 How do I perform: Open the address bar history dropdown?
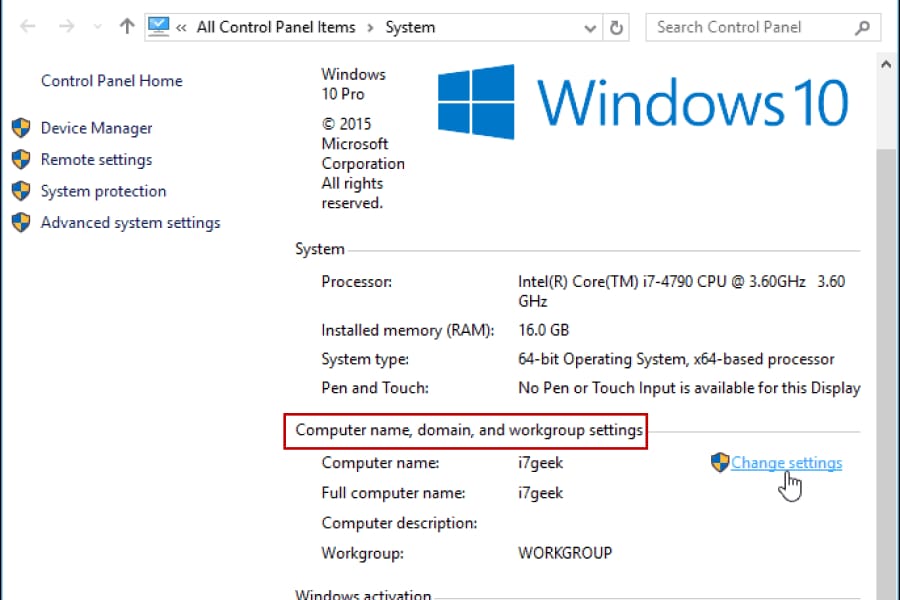[589, 28]
